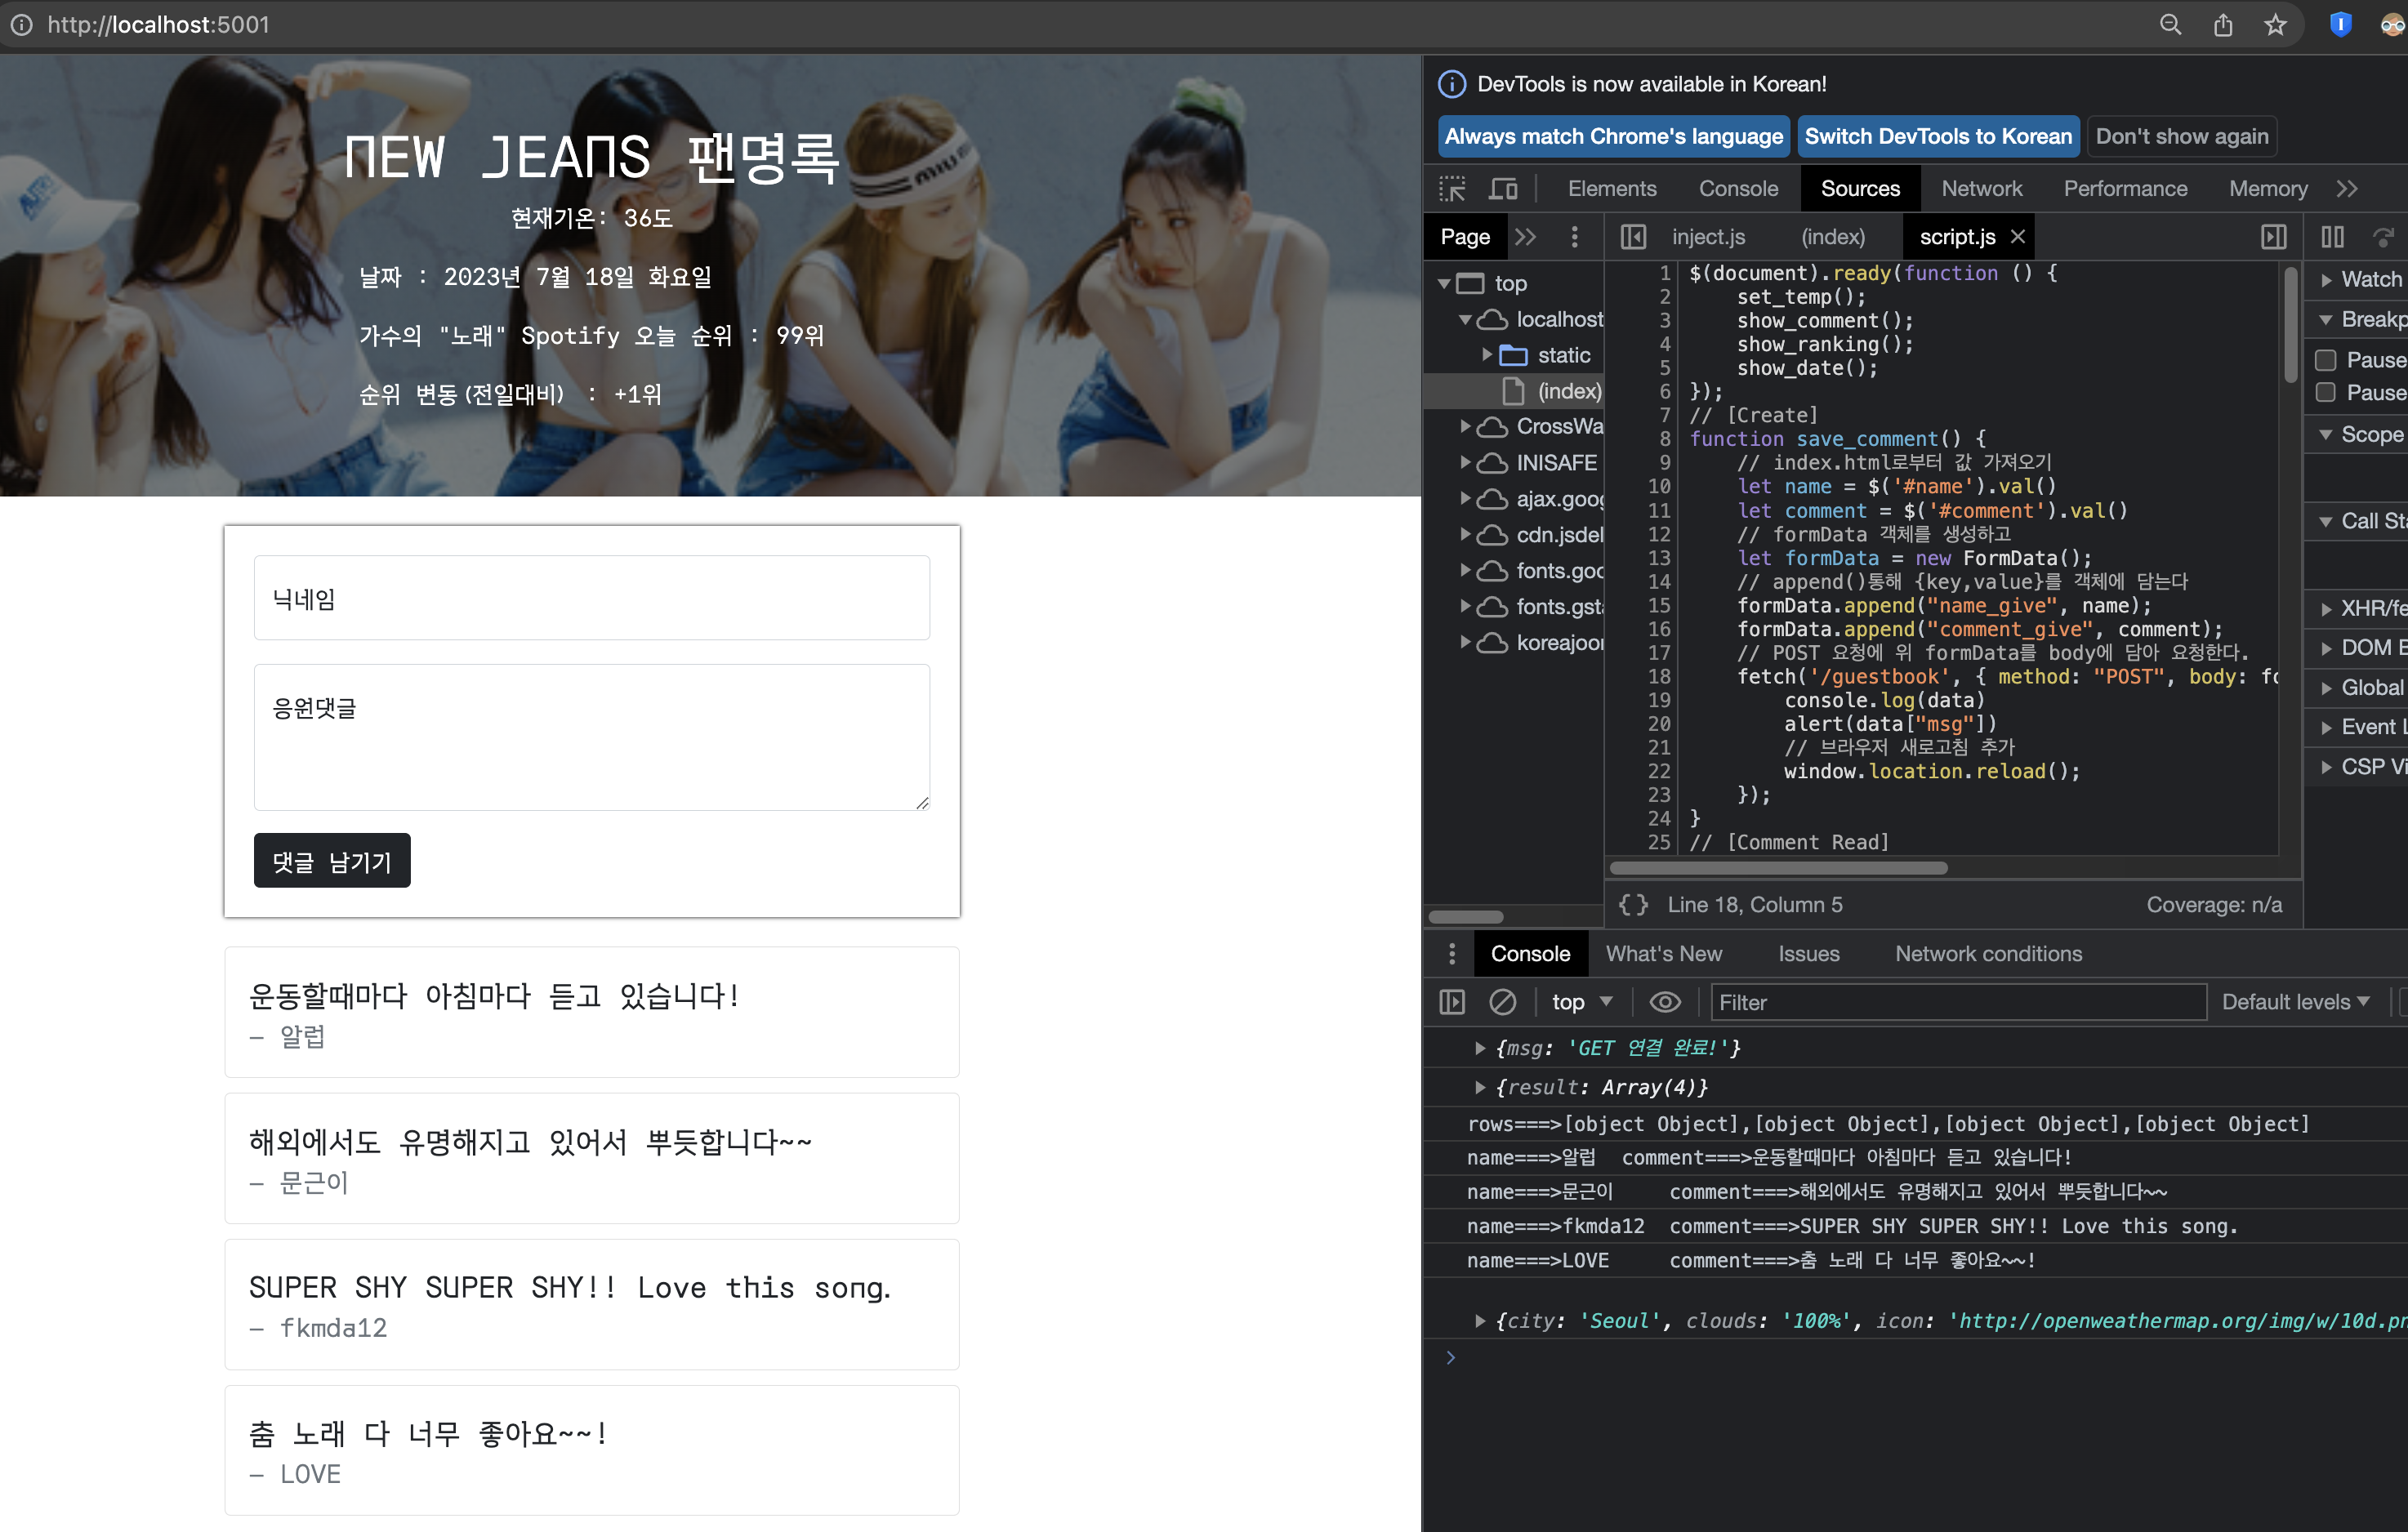The image size is (2408, 1532).
Task: Click the inspect element picker icon
Action: [1452, 188]
